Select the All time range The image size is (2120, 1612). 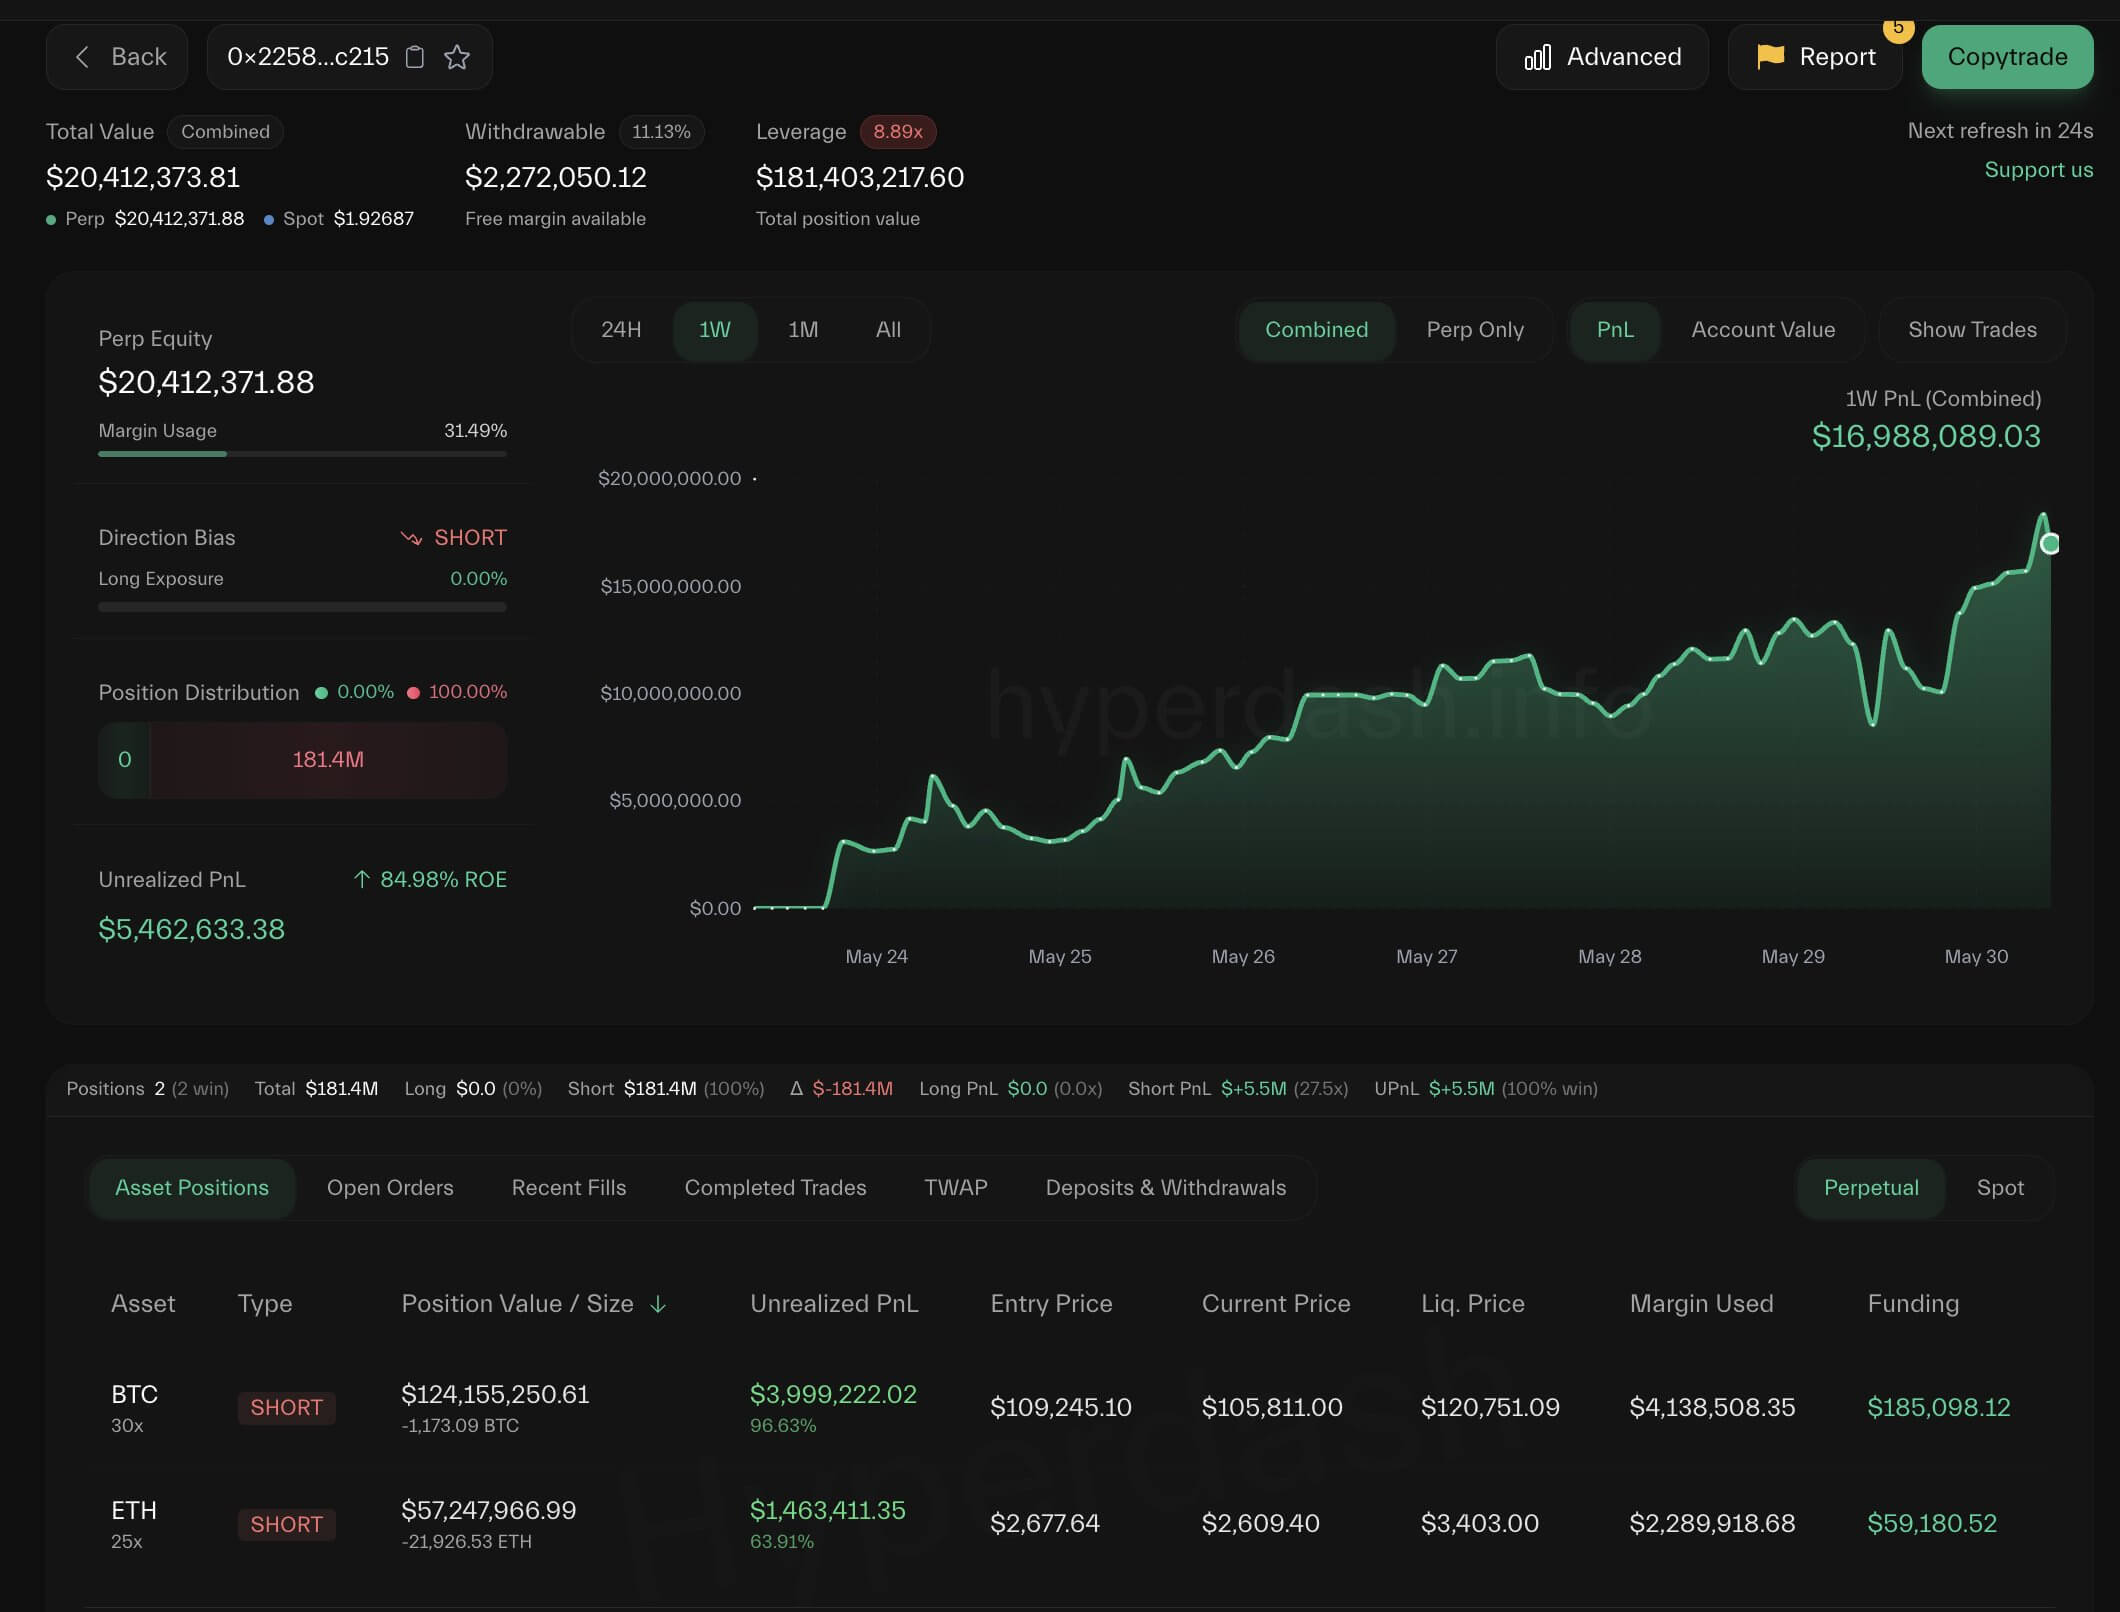[x=887, y=330]
